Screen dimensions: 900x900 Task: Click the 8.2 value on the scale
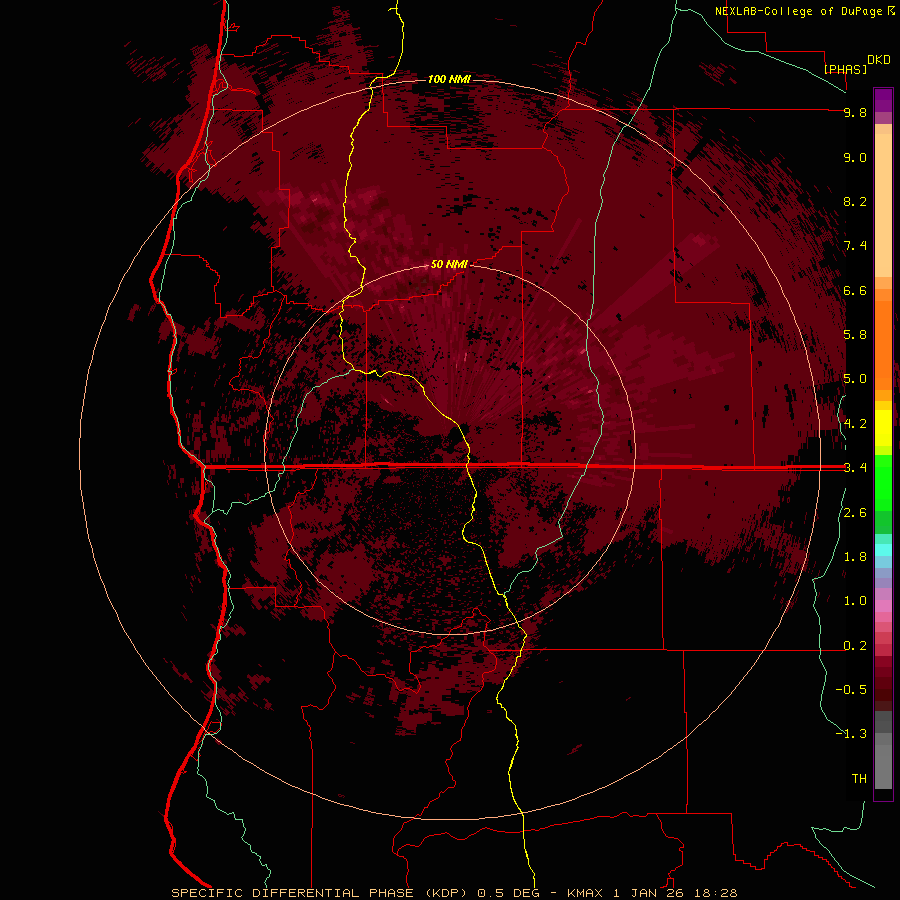click(x=855, y=201)
